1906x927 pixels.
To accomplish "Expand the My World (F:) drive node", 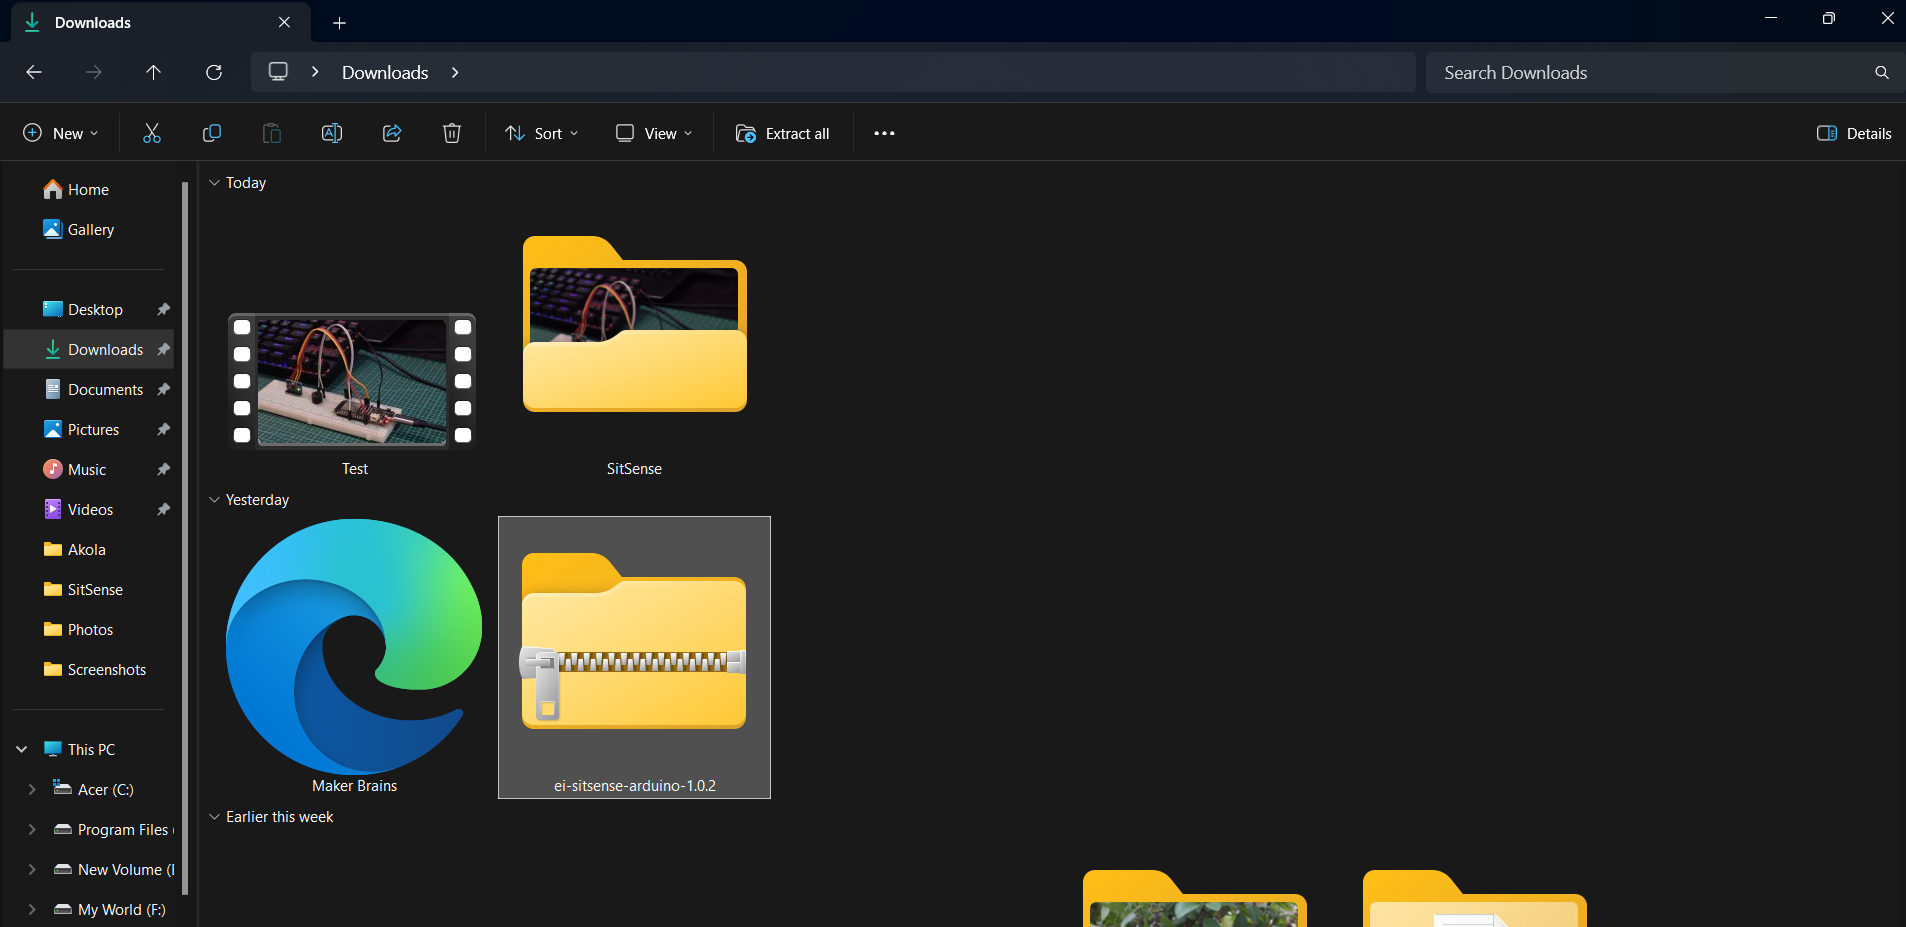I will [x=32, y=910].
